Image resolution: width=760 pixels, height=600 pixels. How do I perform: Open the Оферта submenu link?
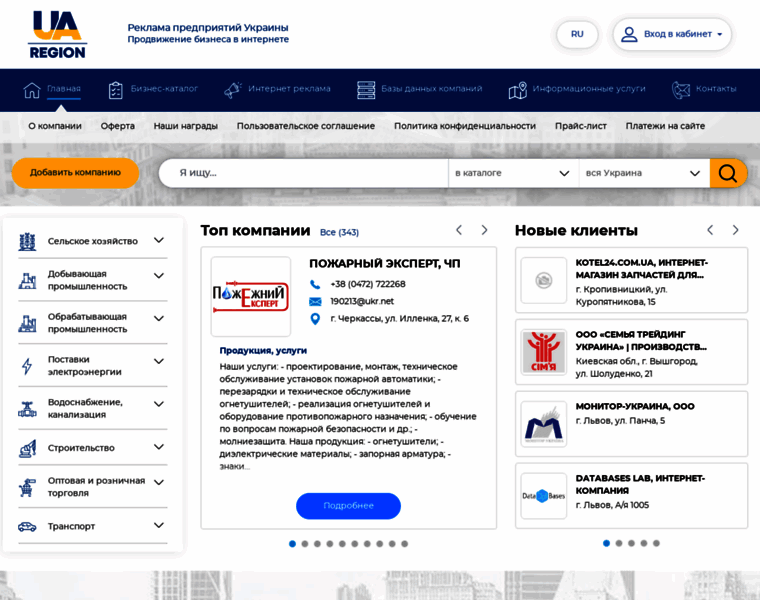pyautogui.click(x=118, y=126)
